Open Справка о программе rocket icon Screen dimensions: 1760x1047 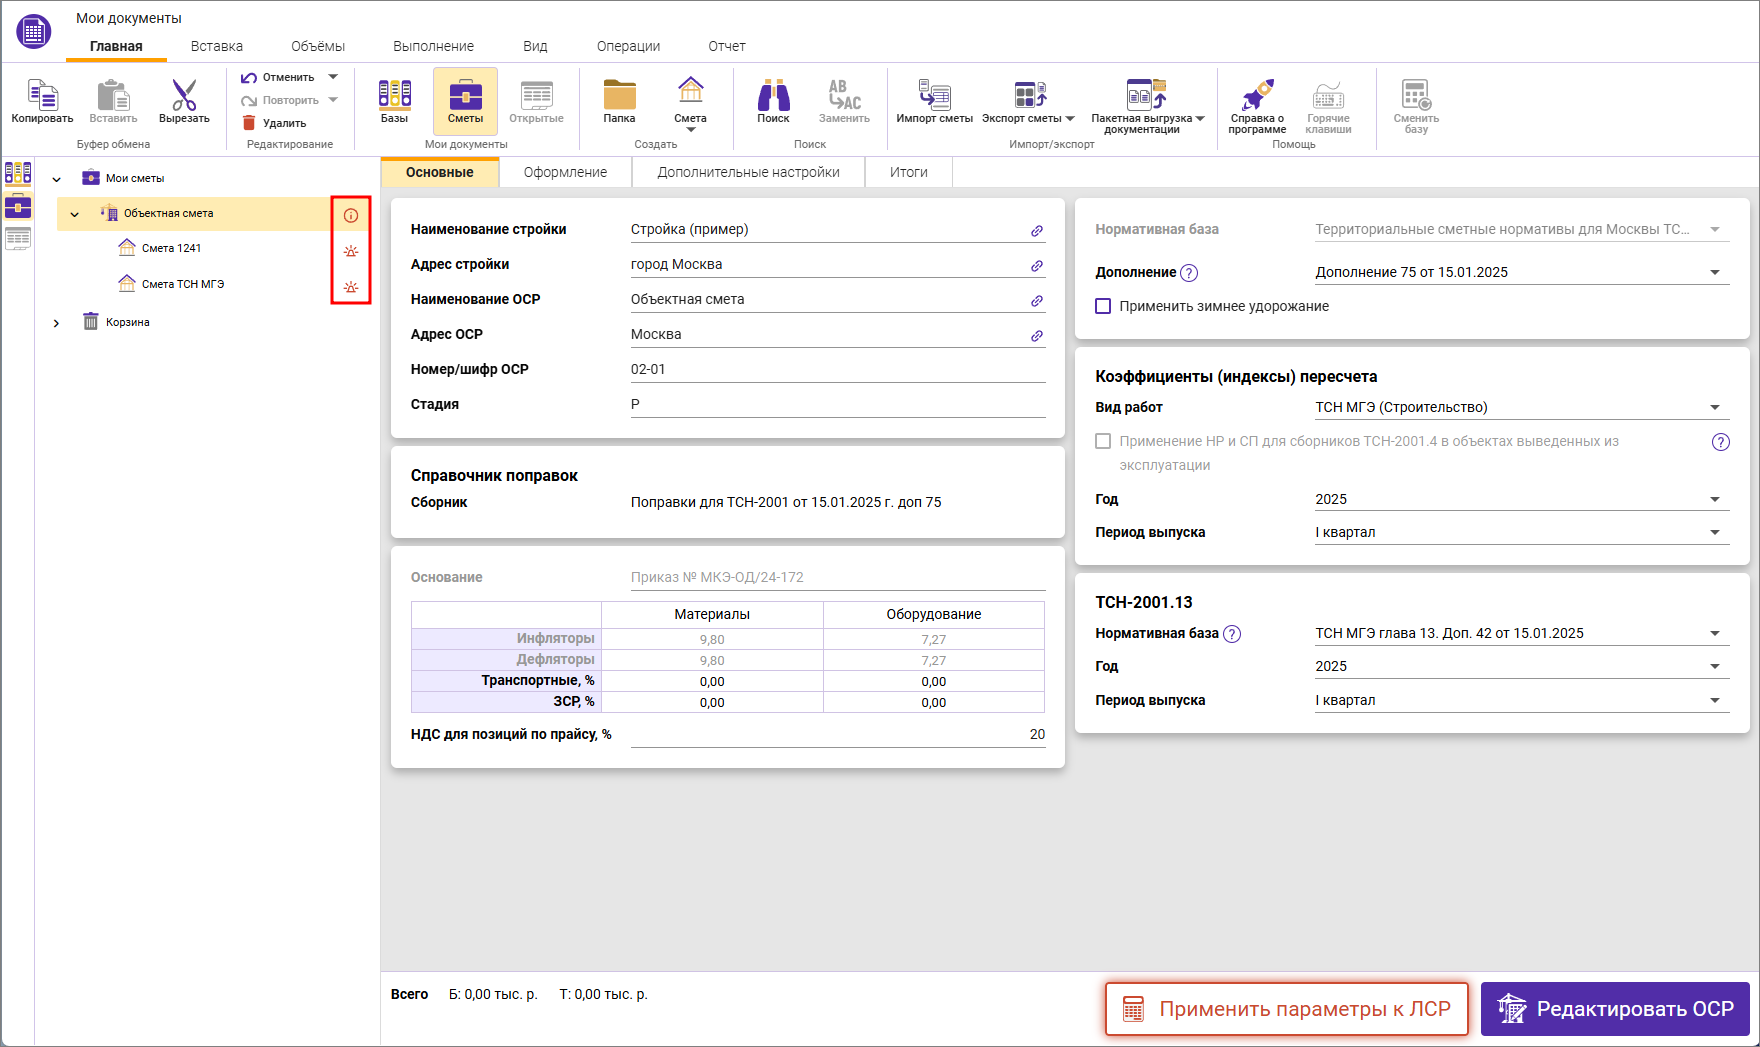click(1257, 97)
